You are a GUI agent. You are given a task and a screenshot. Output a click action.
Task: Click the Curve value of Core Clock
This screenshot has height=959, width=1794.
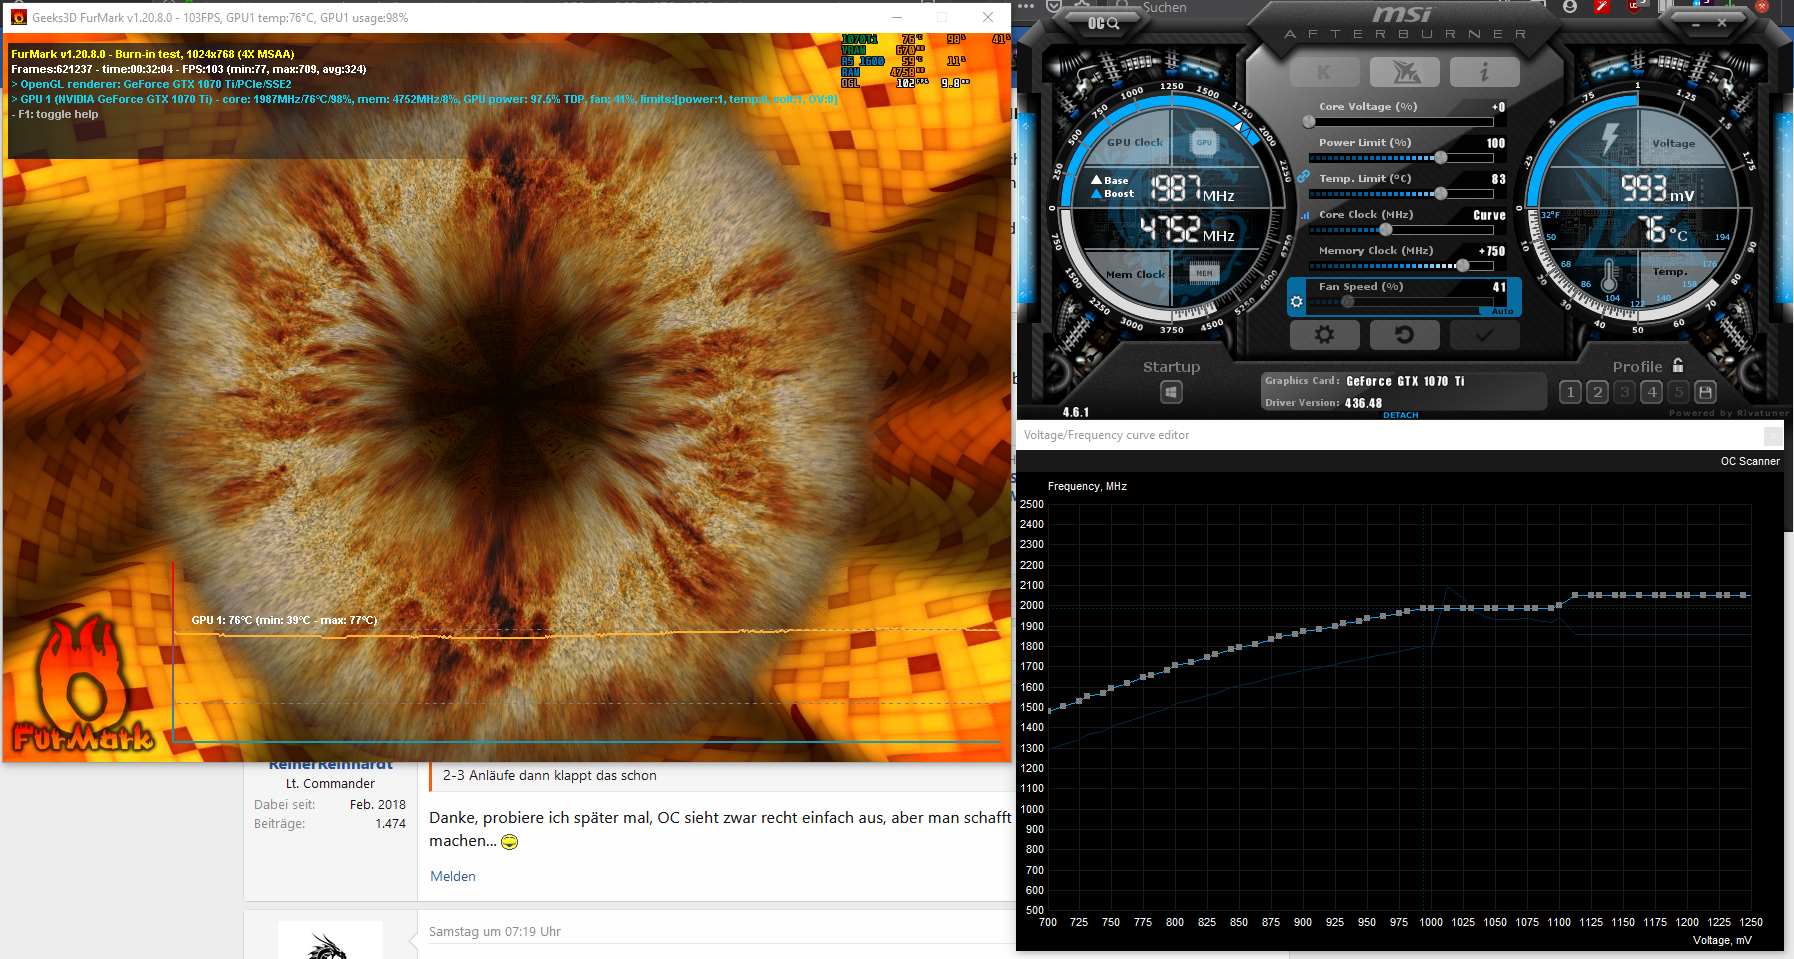pyautogui.click(x=1489, y=215)
